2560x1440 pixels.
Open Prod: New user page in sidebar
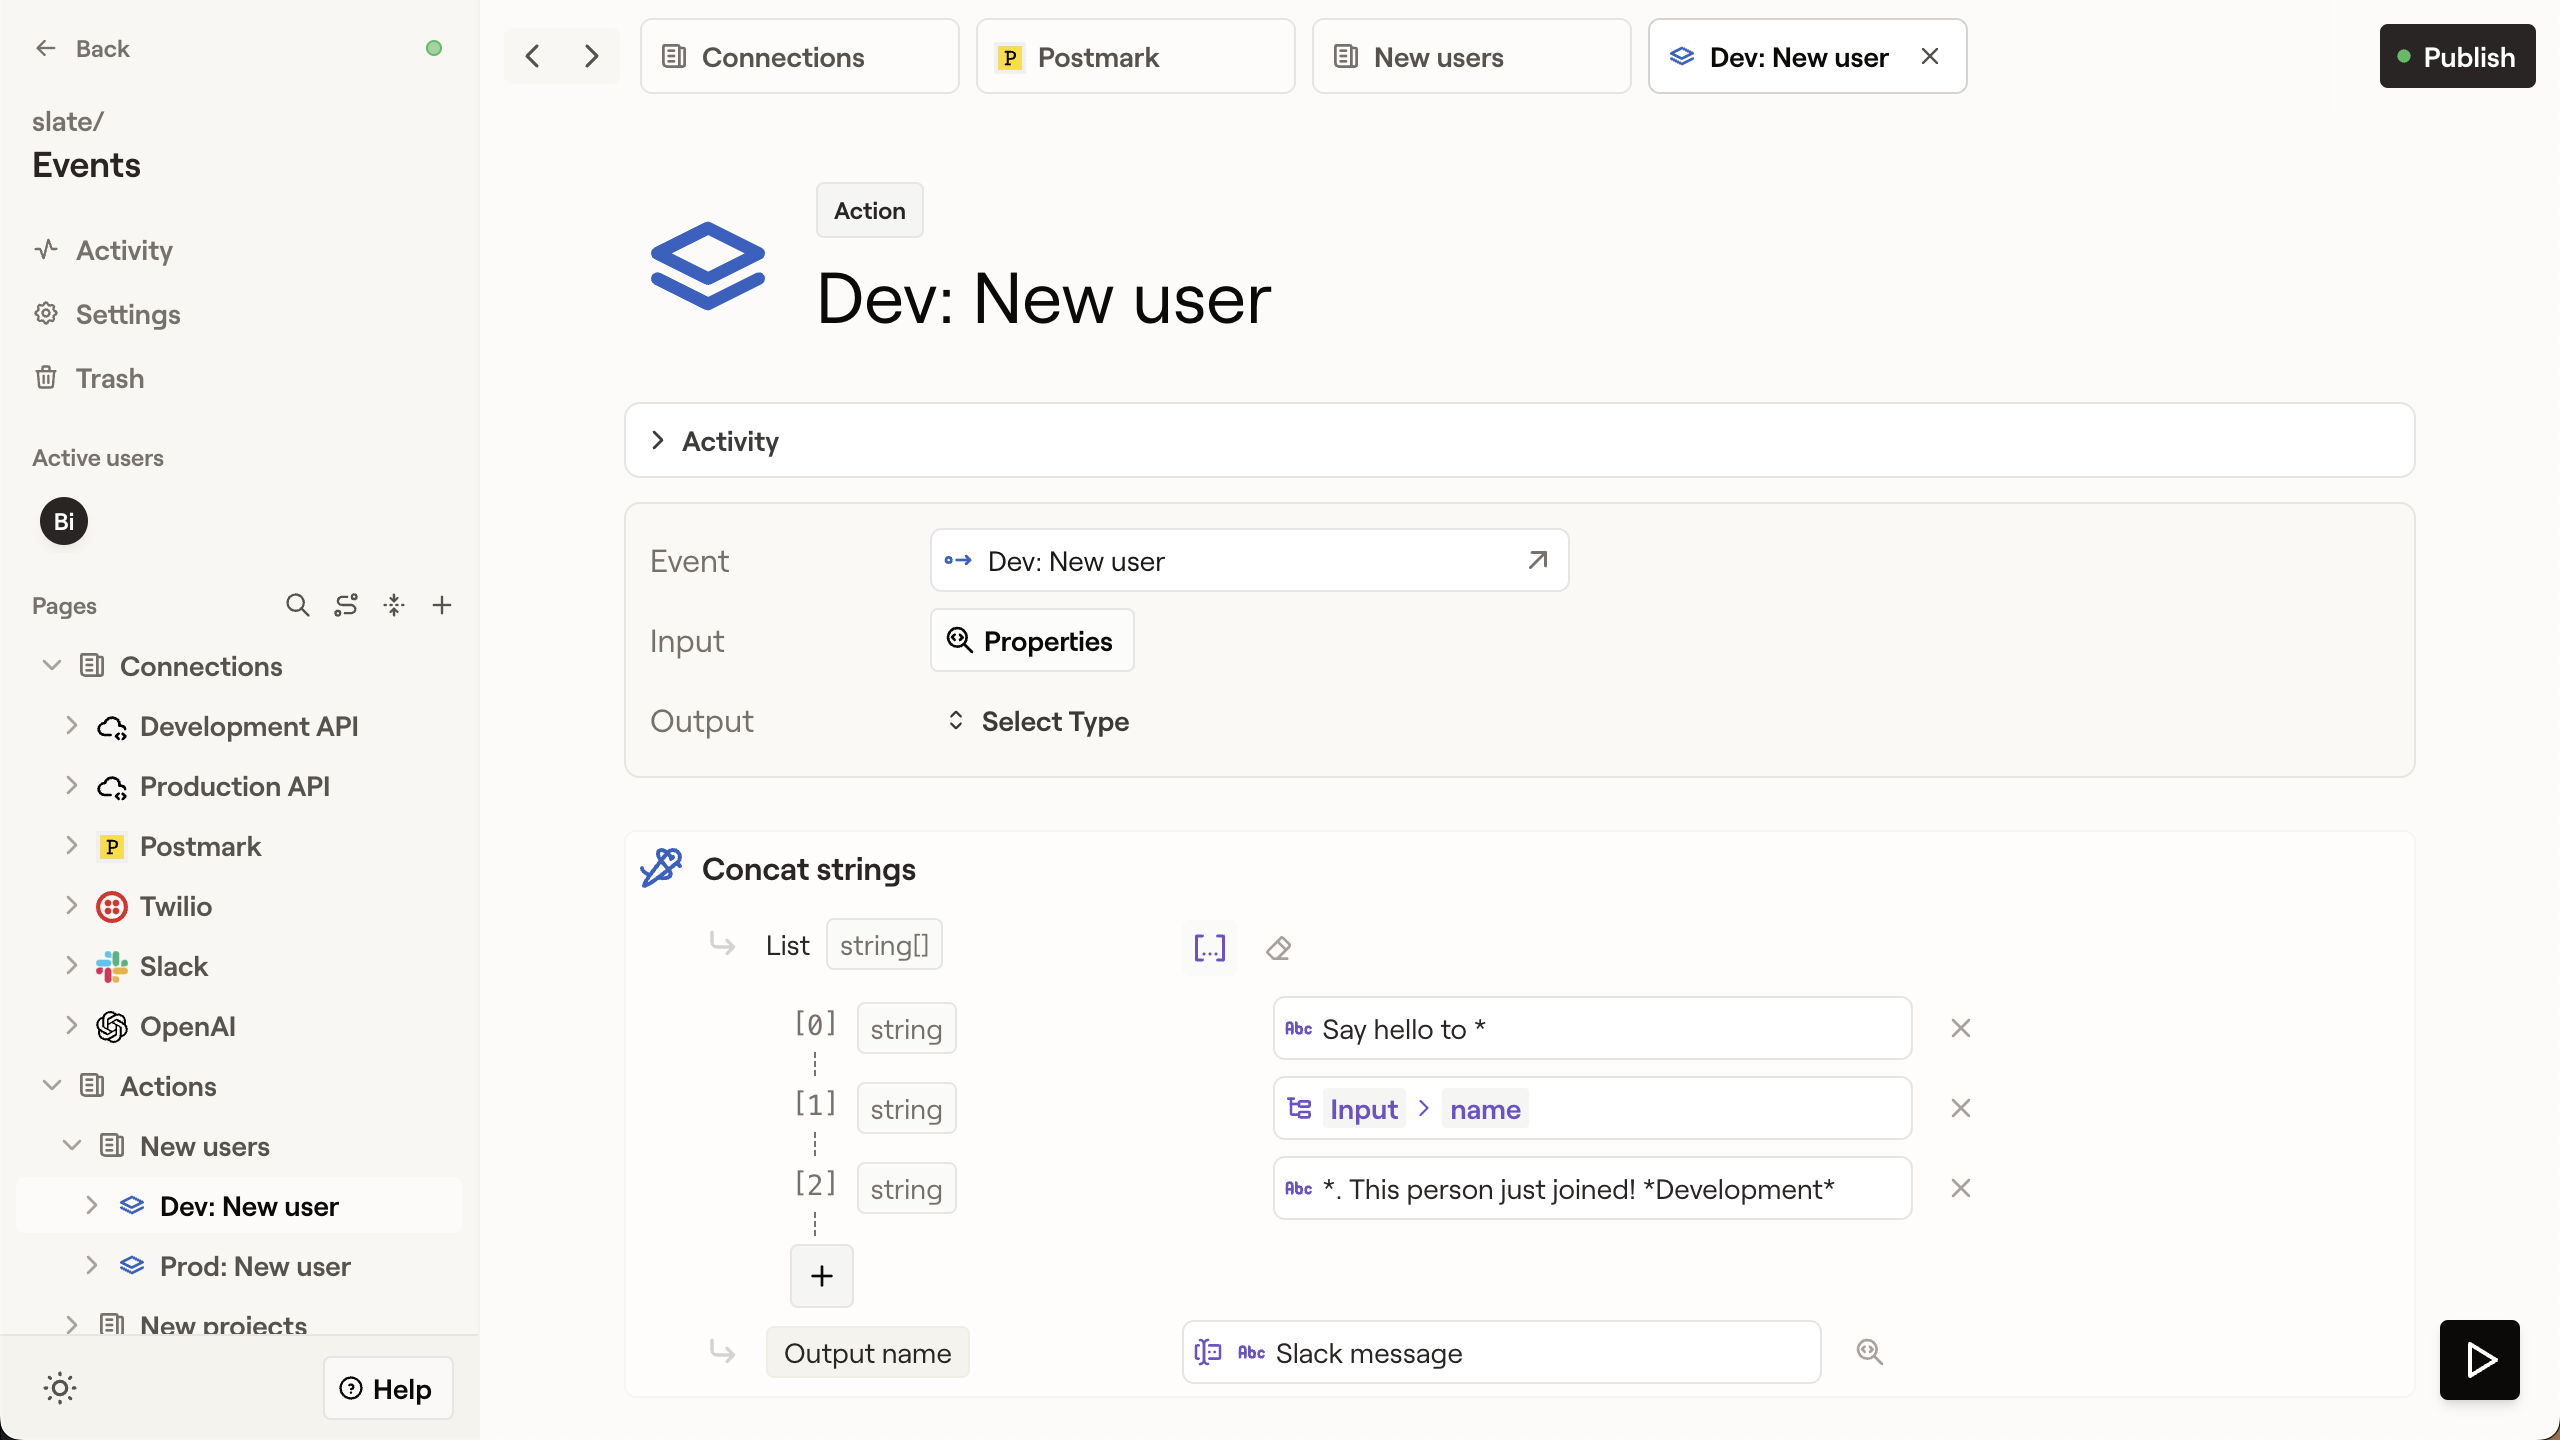click(x=255, y=1266)
